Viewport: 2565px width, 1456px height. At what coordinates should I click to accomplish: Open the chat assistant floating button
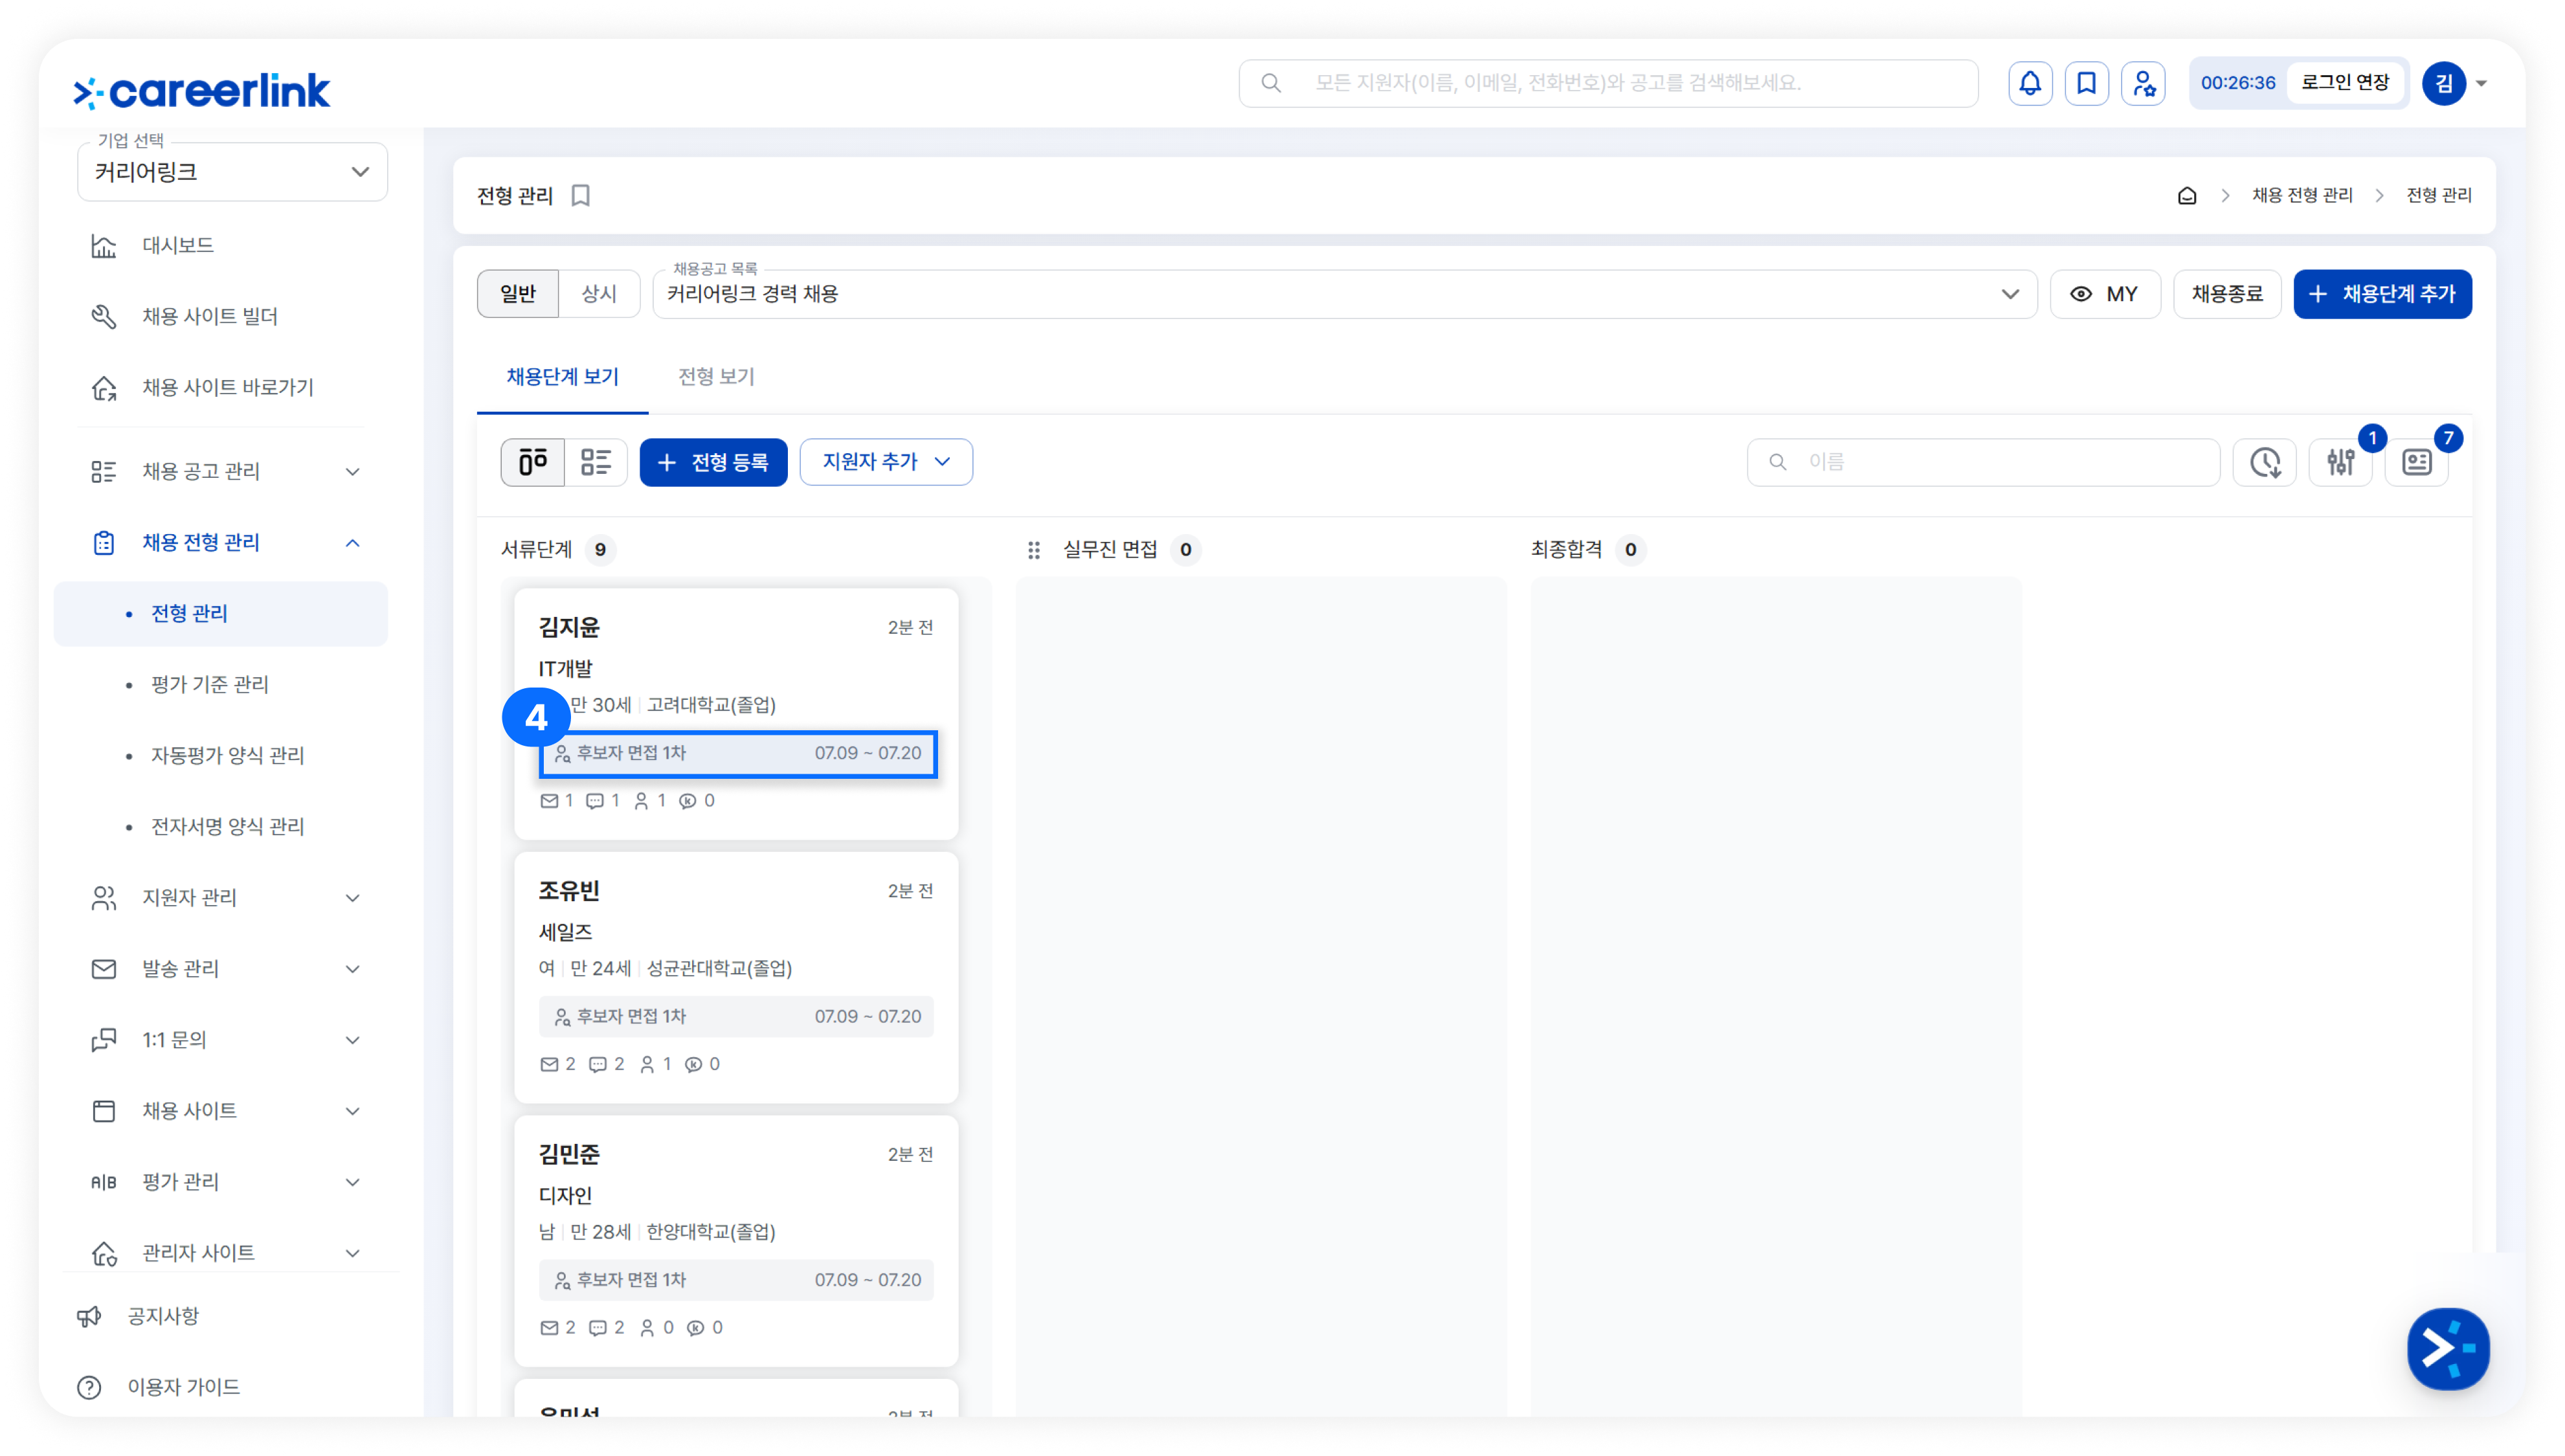2447,1348
